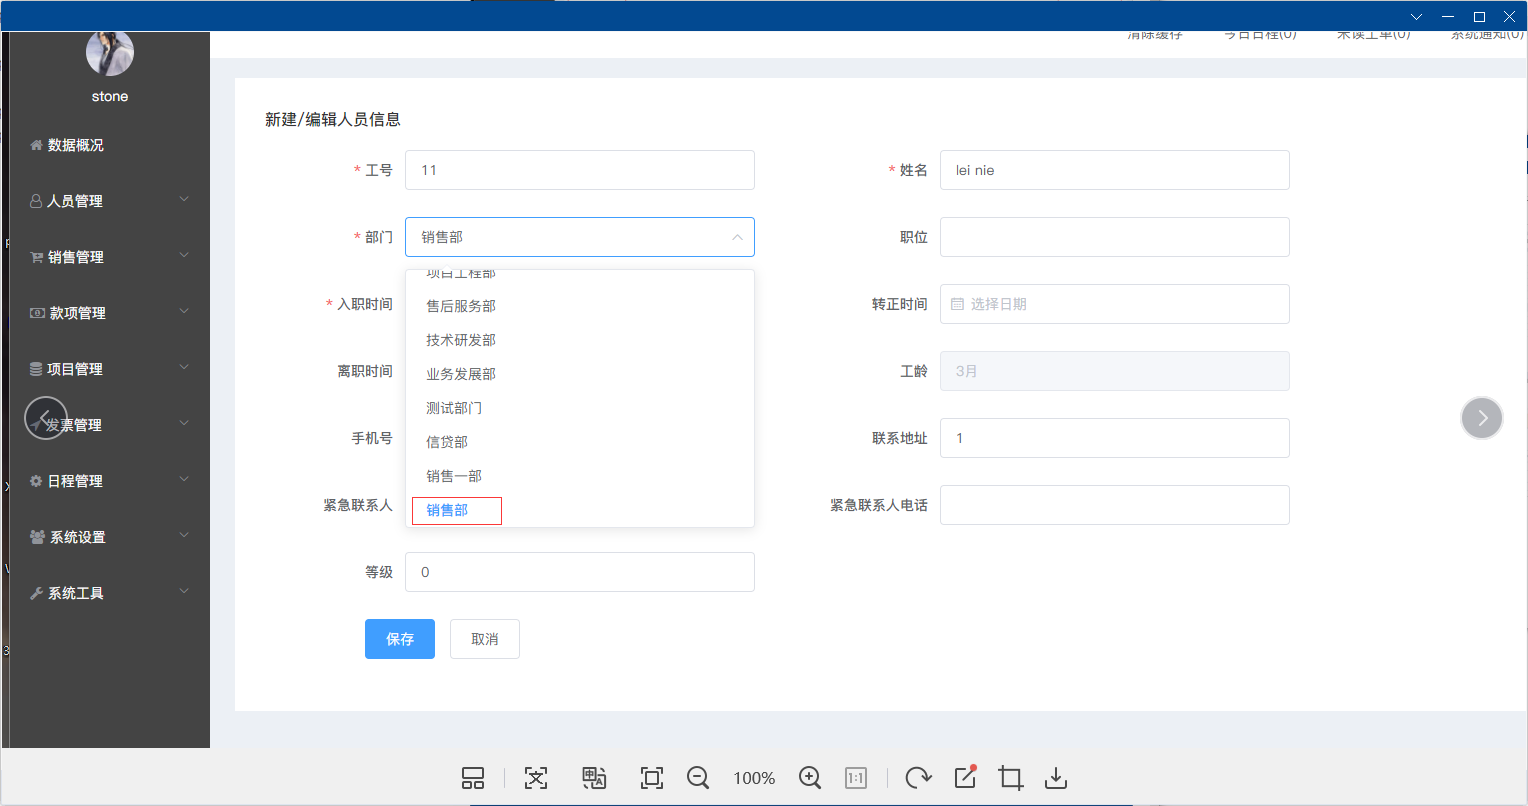1528x806 pixels.
Task: Click the image translate icon
Action: coord(594,778)
